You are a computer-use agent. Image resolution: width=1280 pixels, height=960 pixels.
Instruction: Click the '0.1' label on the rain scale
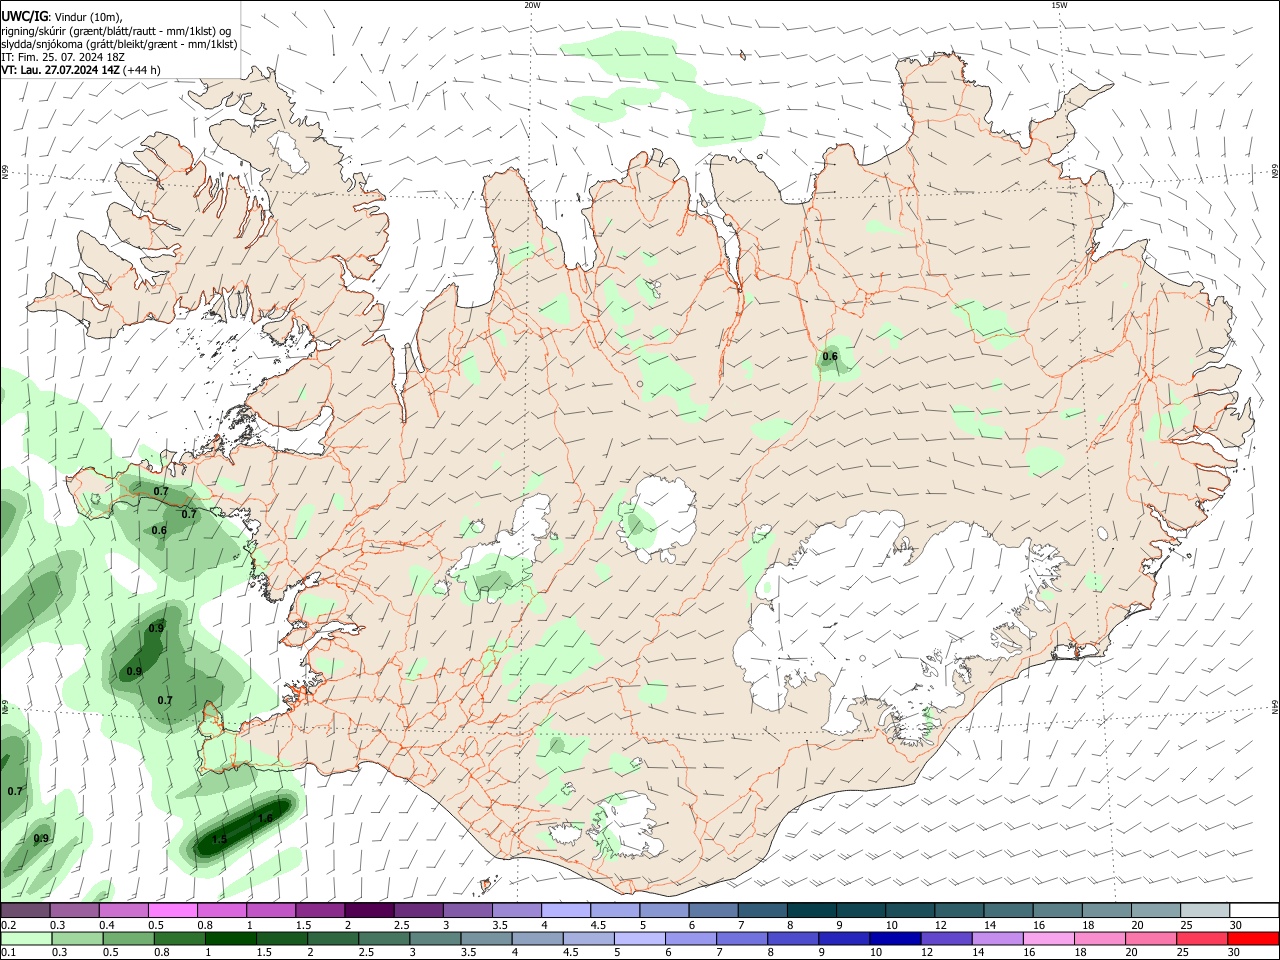pos(7,953)
